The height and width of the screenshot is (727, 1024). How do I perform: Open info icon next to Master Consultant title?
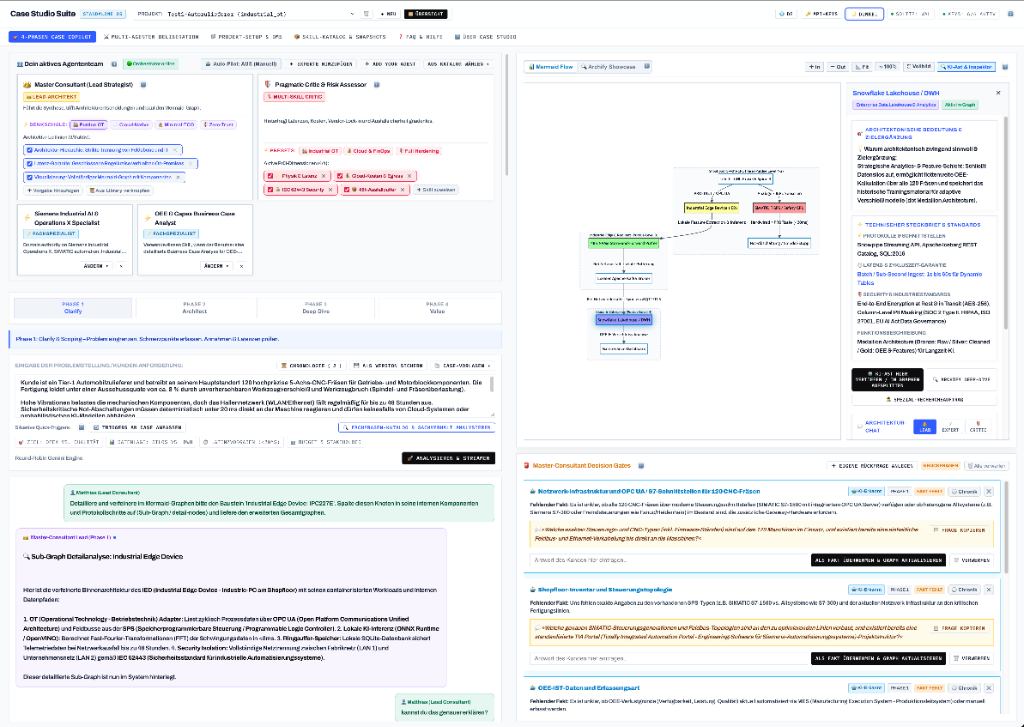(144, 85)
